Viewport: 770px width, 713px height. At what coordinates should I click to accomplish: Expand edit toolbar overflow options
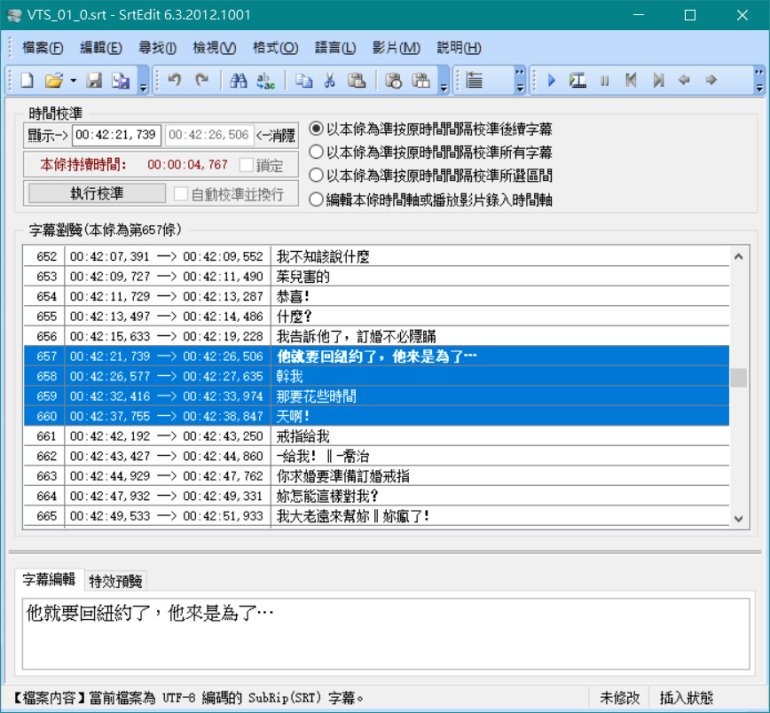pyautogui.click(x=444, y=80)
